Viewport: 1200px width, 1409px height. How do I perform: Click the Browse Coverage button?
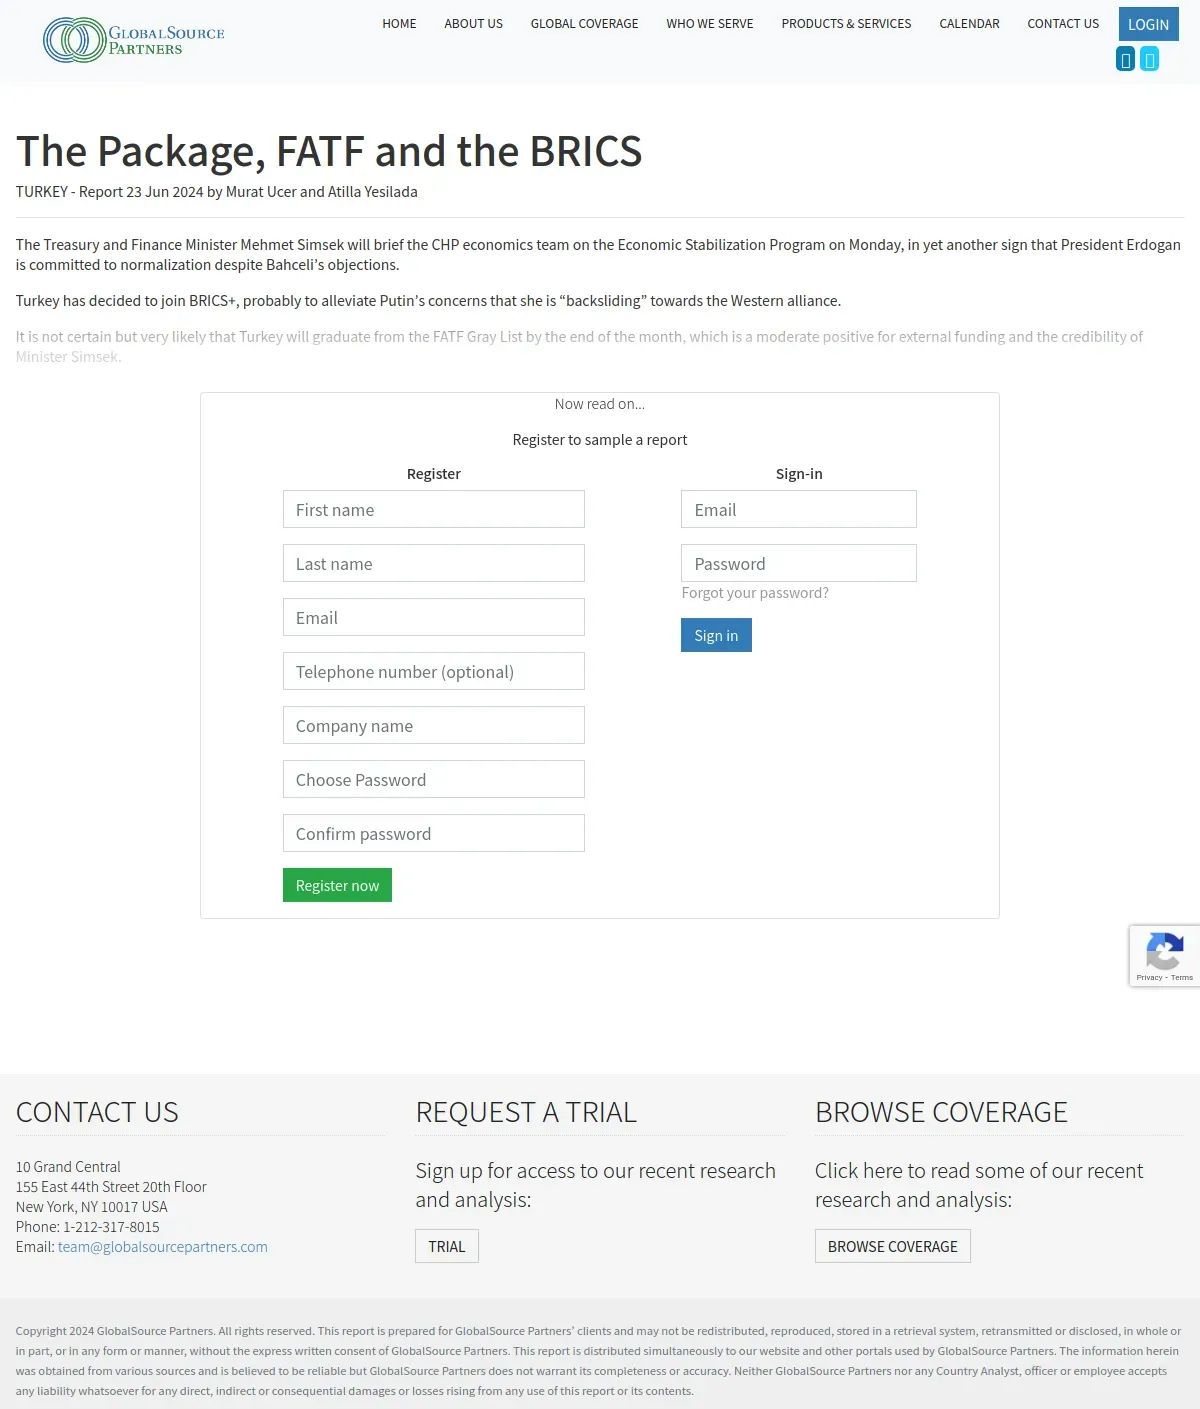pos(892,1246)
